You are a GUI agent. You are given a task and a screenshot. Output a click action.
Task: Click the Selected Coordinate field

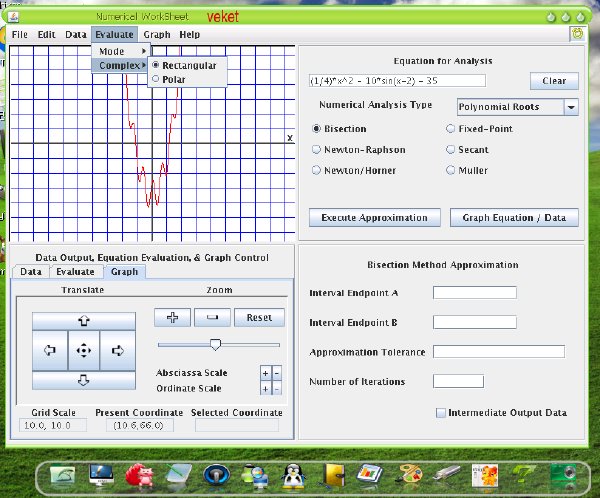point(237,425)
